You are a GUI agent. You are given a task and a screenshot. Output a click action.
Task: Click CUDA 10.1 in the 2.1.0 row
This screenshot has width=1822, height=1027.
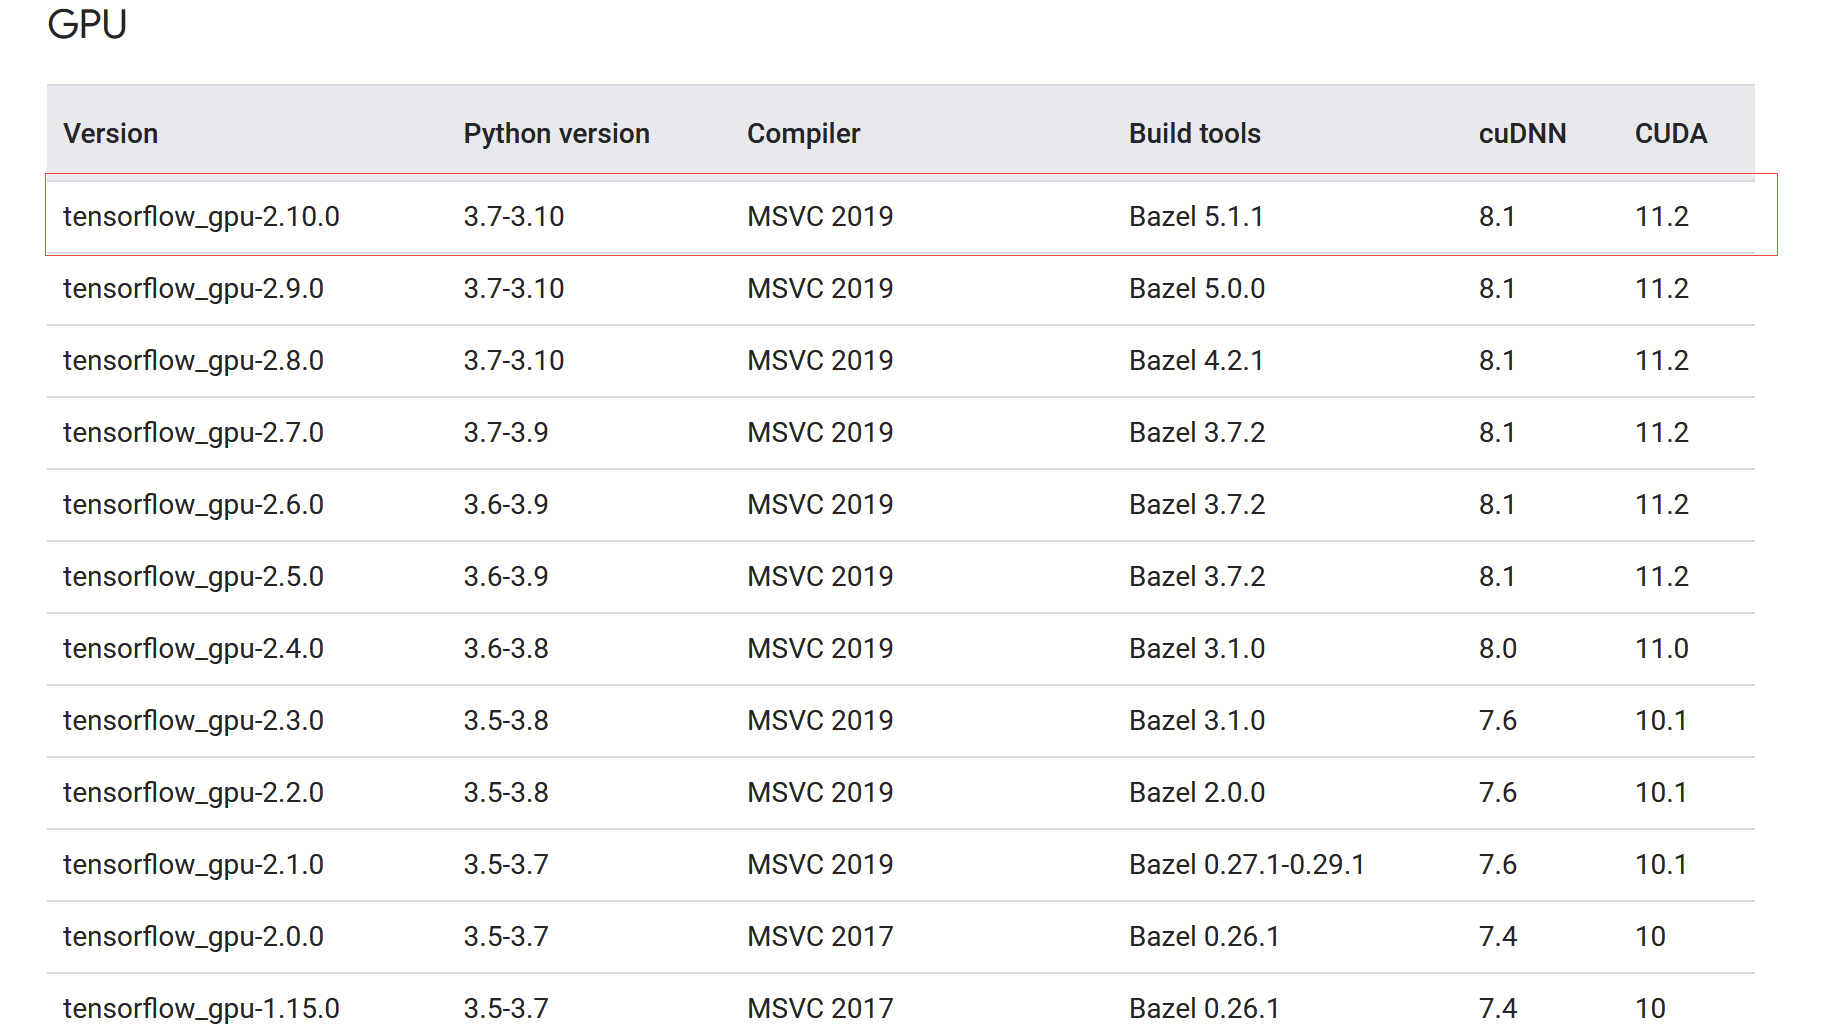(x=1661, y=864)
